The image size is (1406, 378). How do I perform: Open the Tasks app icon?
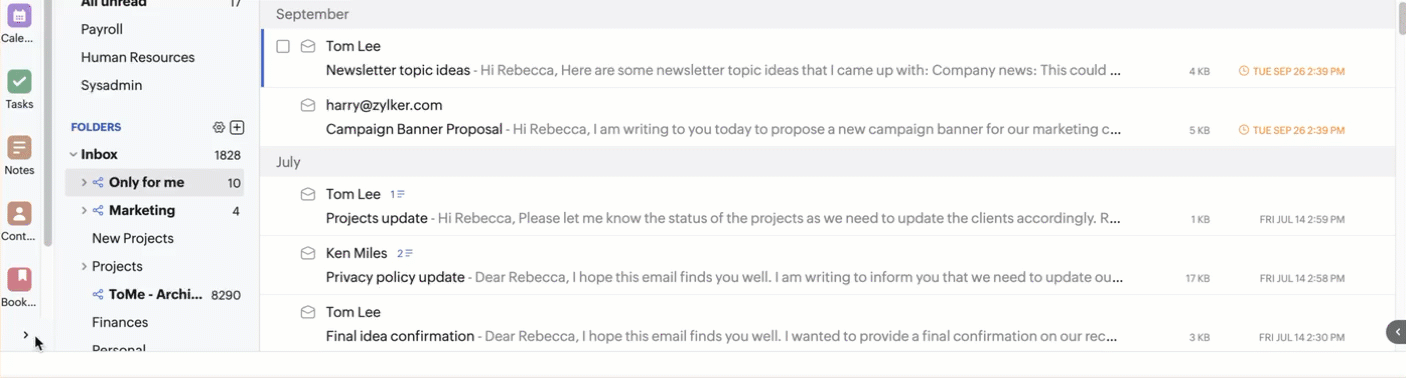[19, 82]
